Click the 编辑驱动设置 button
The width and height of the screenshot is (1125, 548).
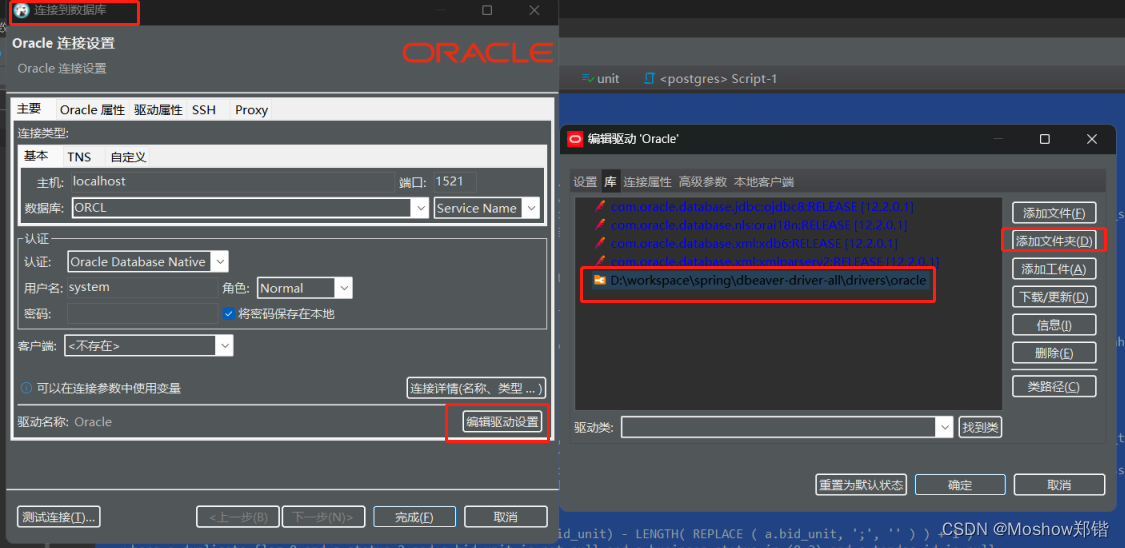[502, 422]
